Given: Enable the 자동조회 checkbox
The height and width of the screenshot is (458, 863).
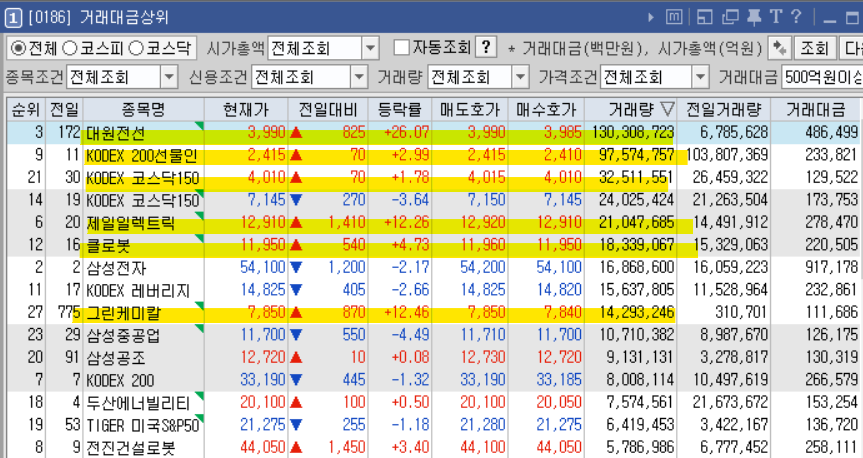Looking at the screenshot, I should click(x=402, y=47).
